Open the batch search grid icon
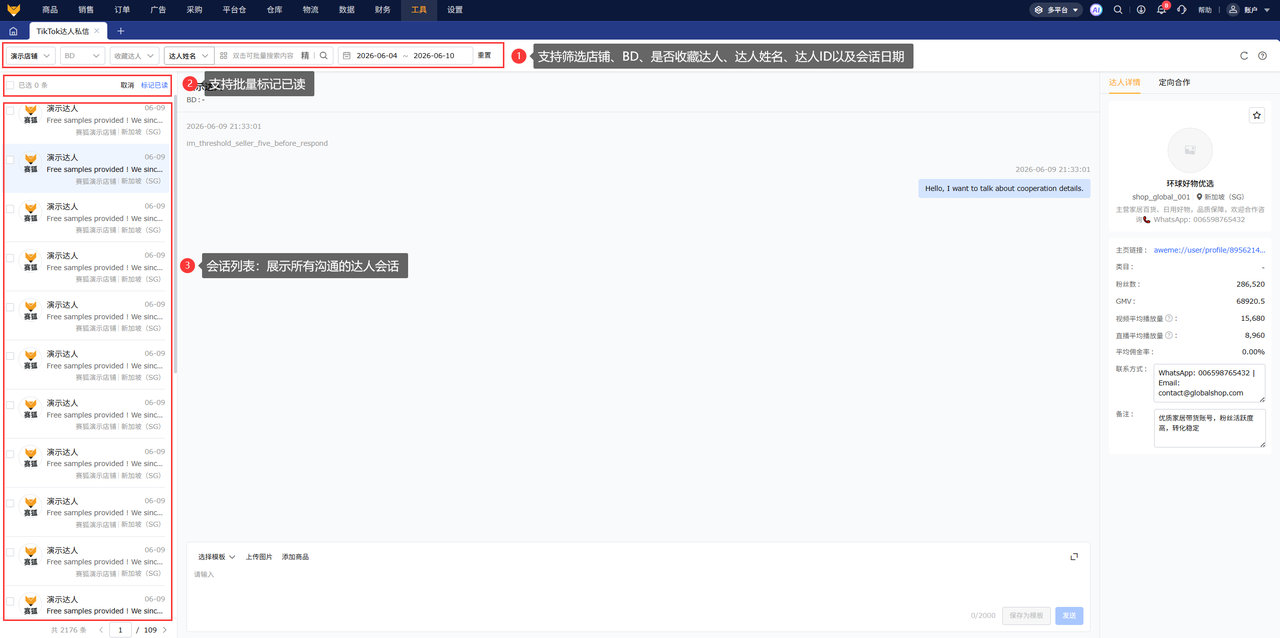 coord(224,56)
